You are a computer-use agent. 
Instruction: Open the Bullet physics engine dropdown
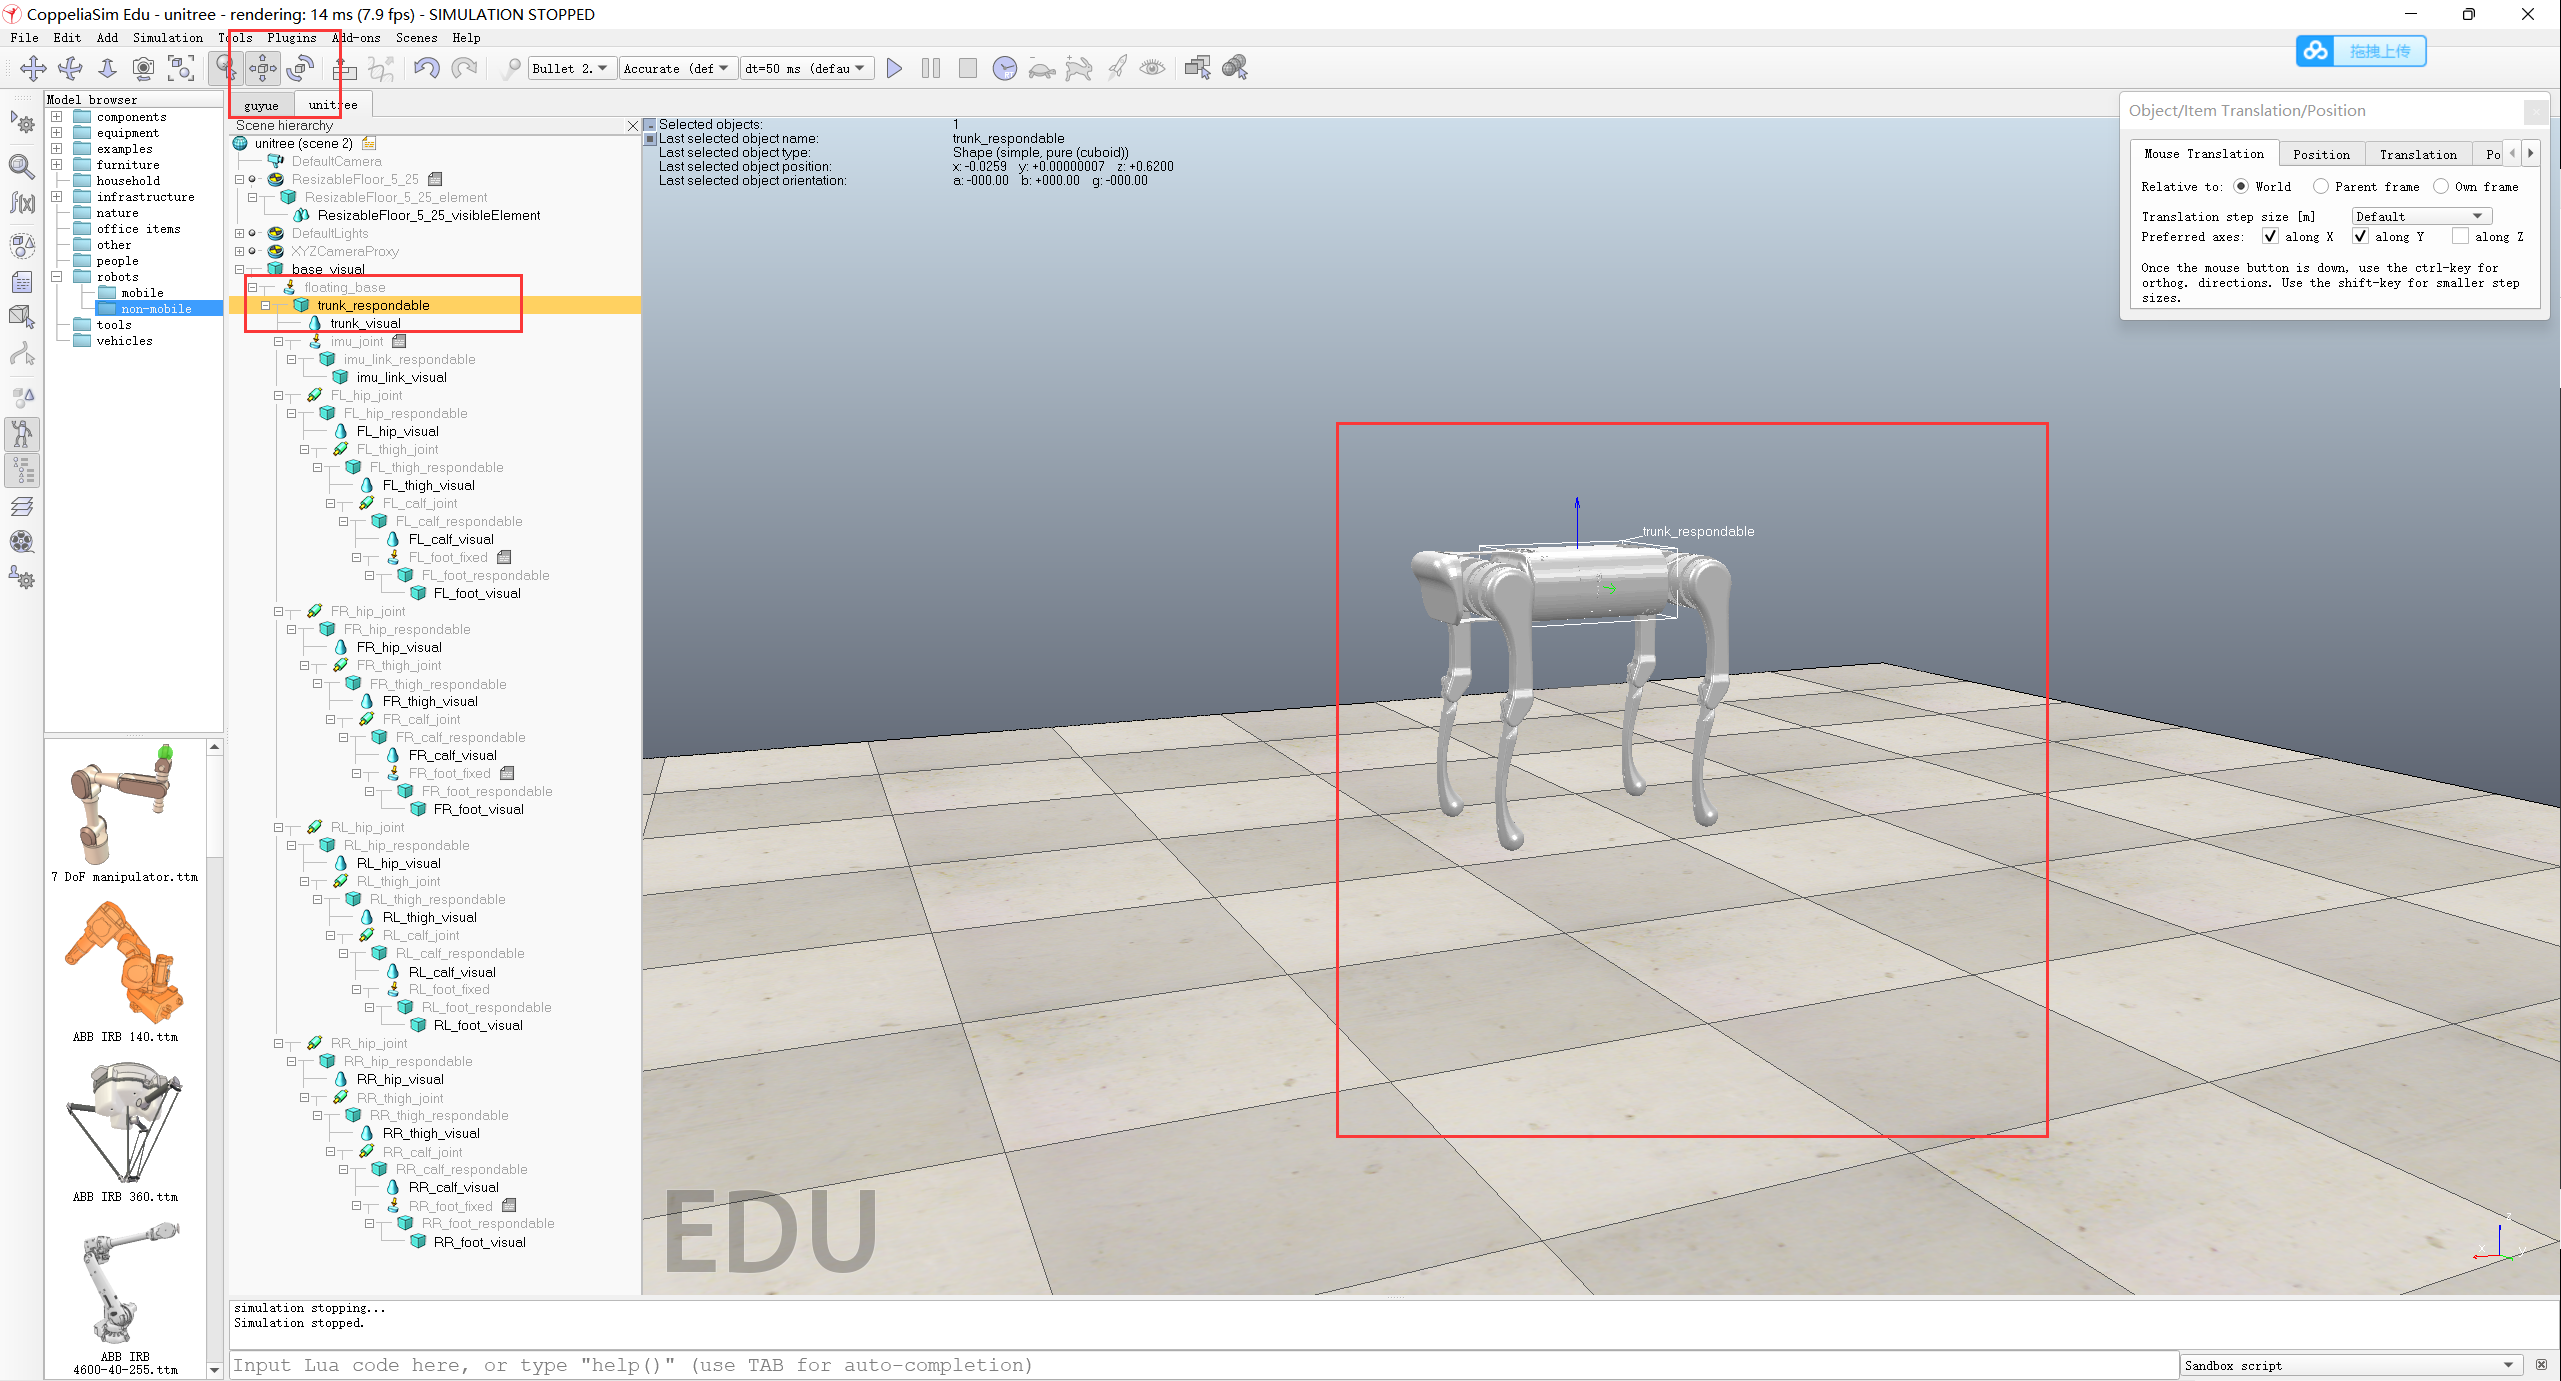(571, 68)
